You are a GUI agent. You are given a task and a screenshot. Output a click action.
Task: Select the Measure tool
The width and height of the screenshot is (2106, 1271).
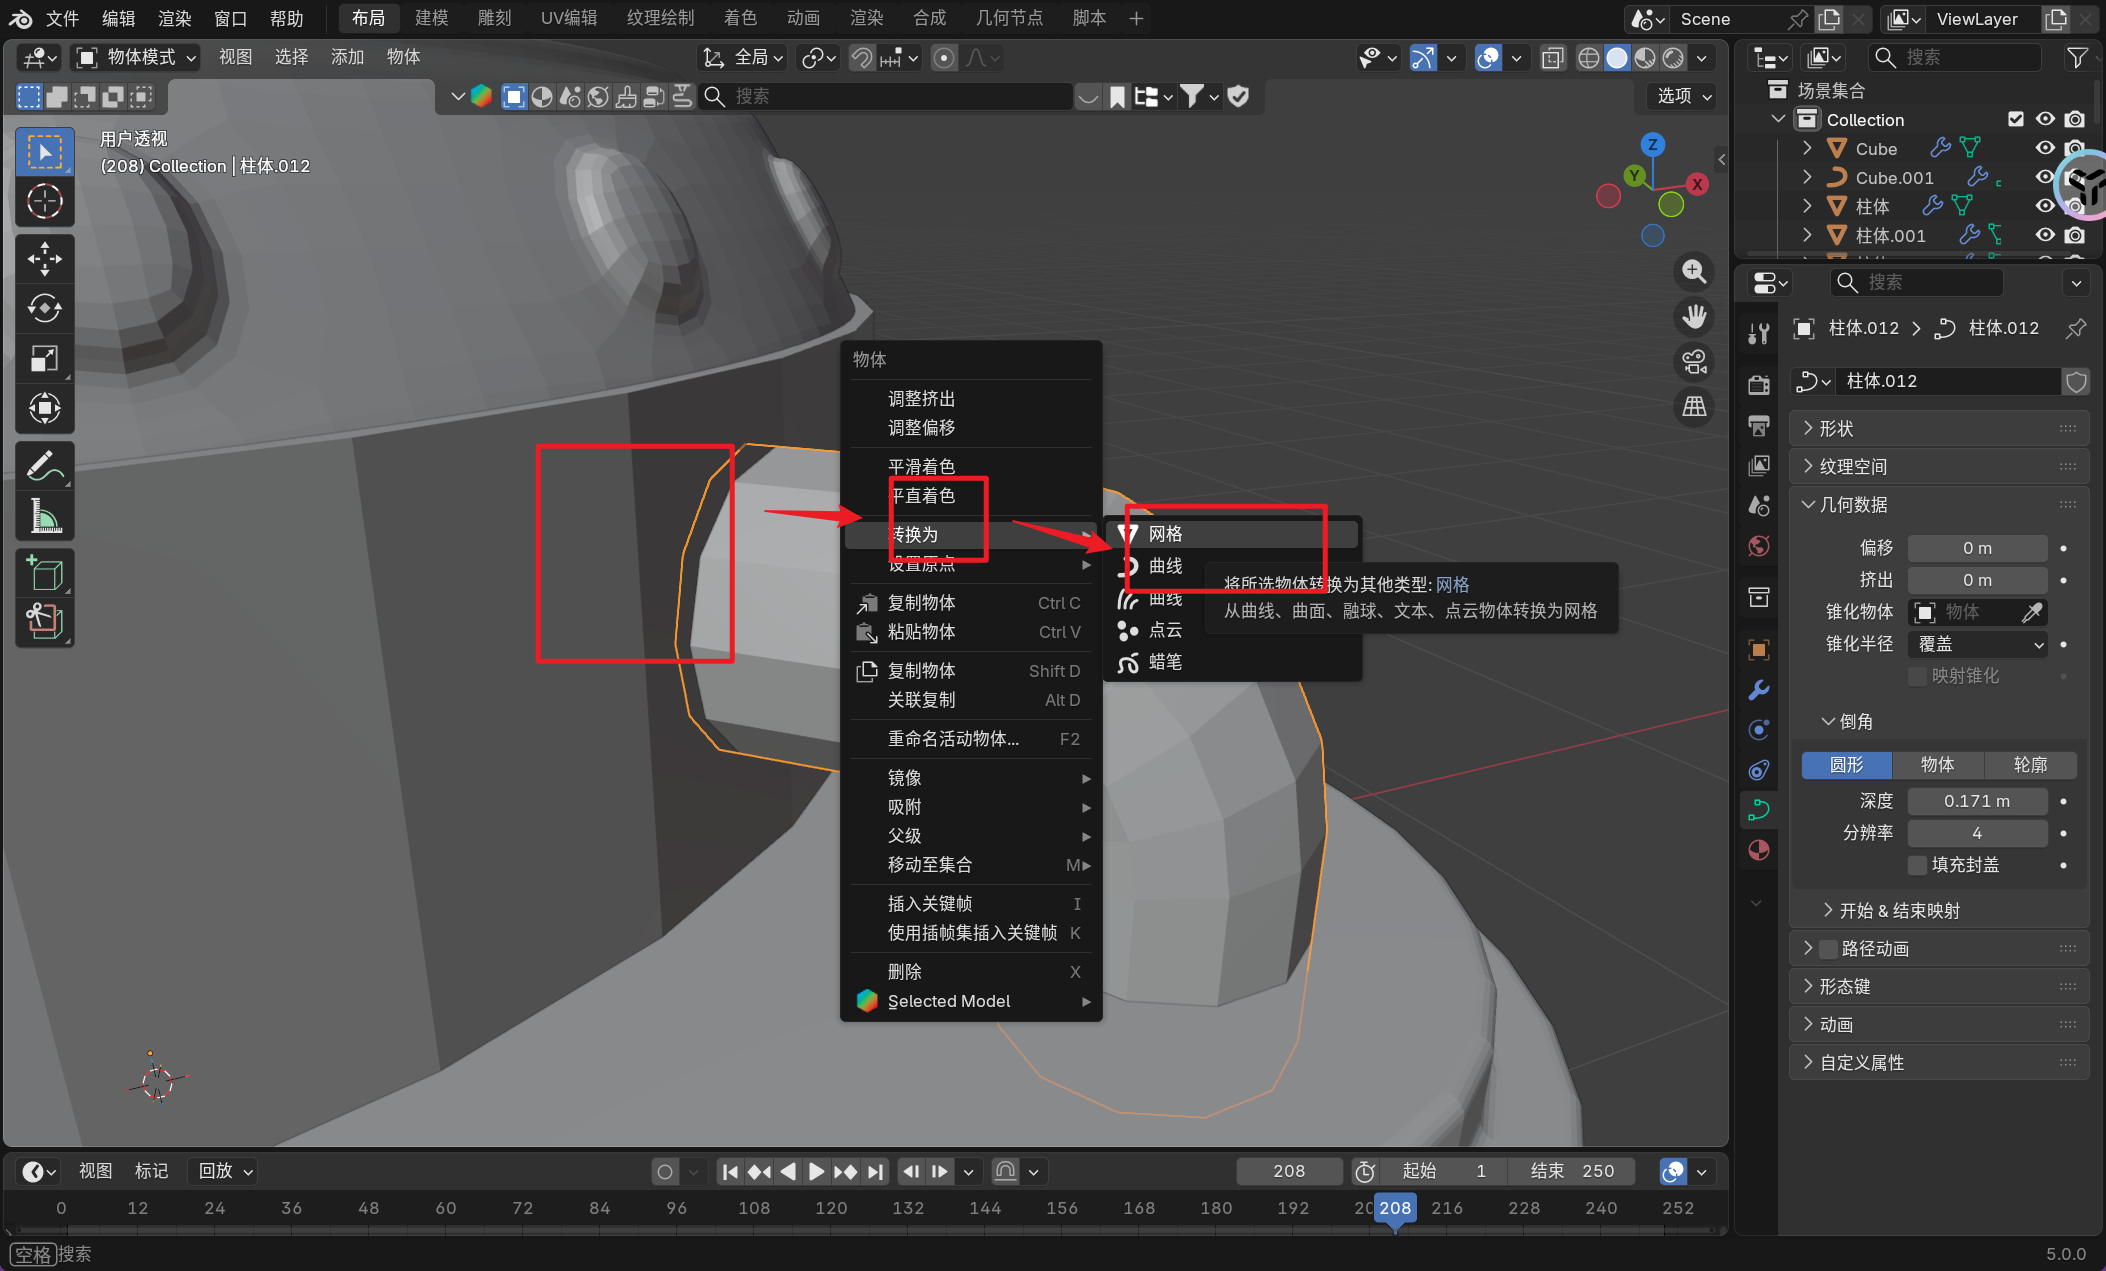tap(44, 517)
